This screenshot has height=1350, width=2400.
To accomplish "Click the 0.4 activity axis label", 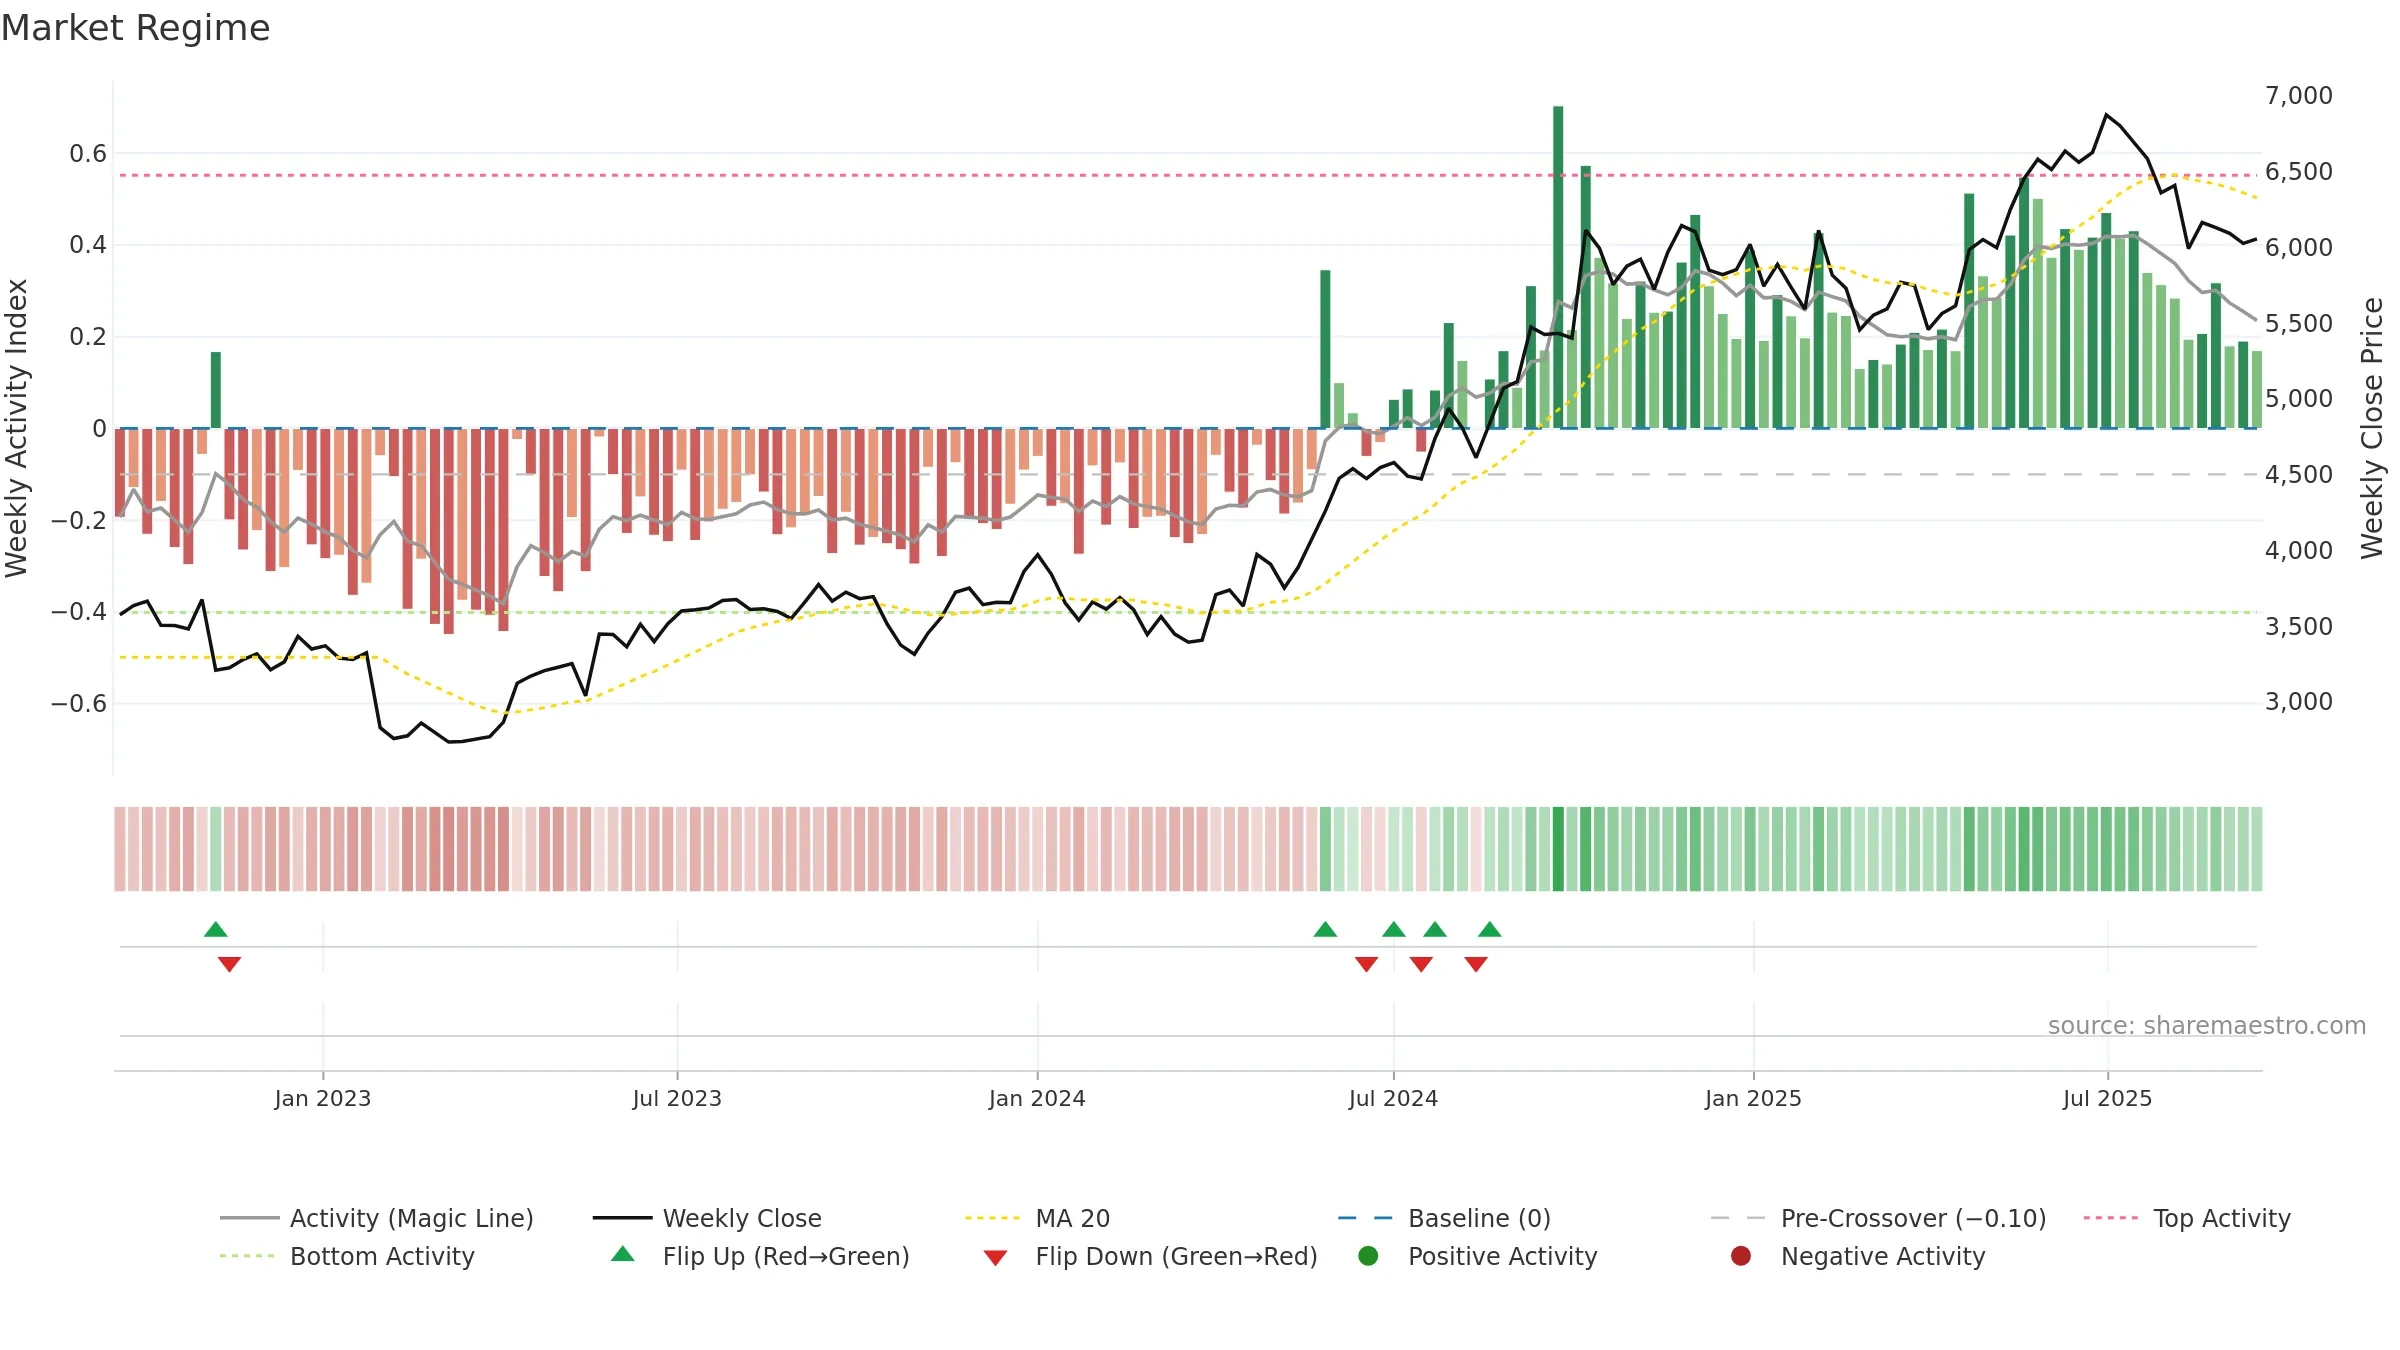I will pos(88,245).
